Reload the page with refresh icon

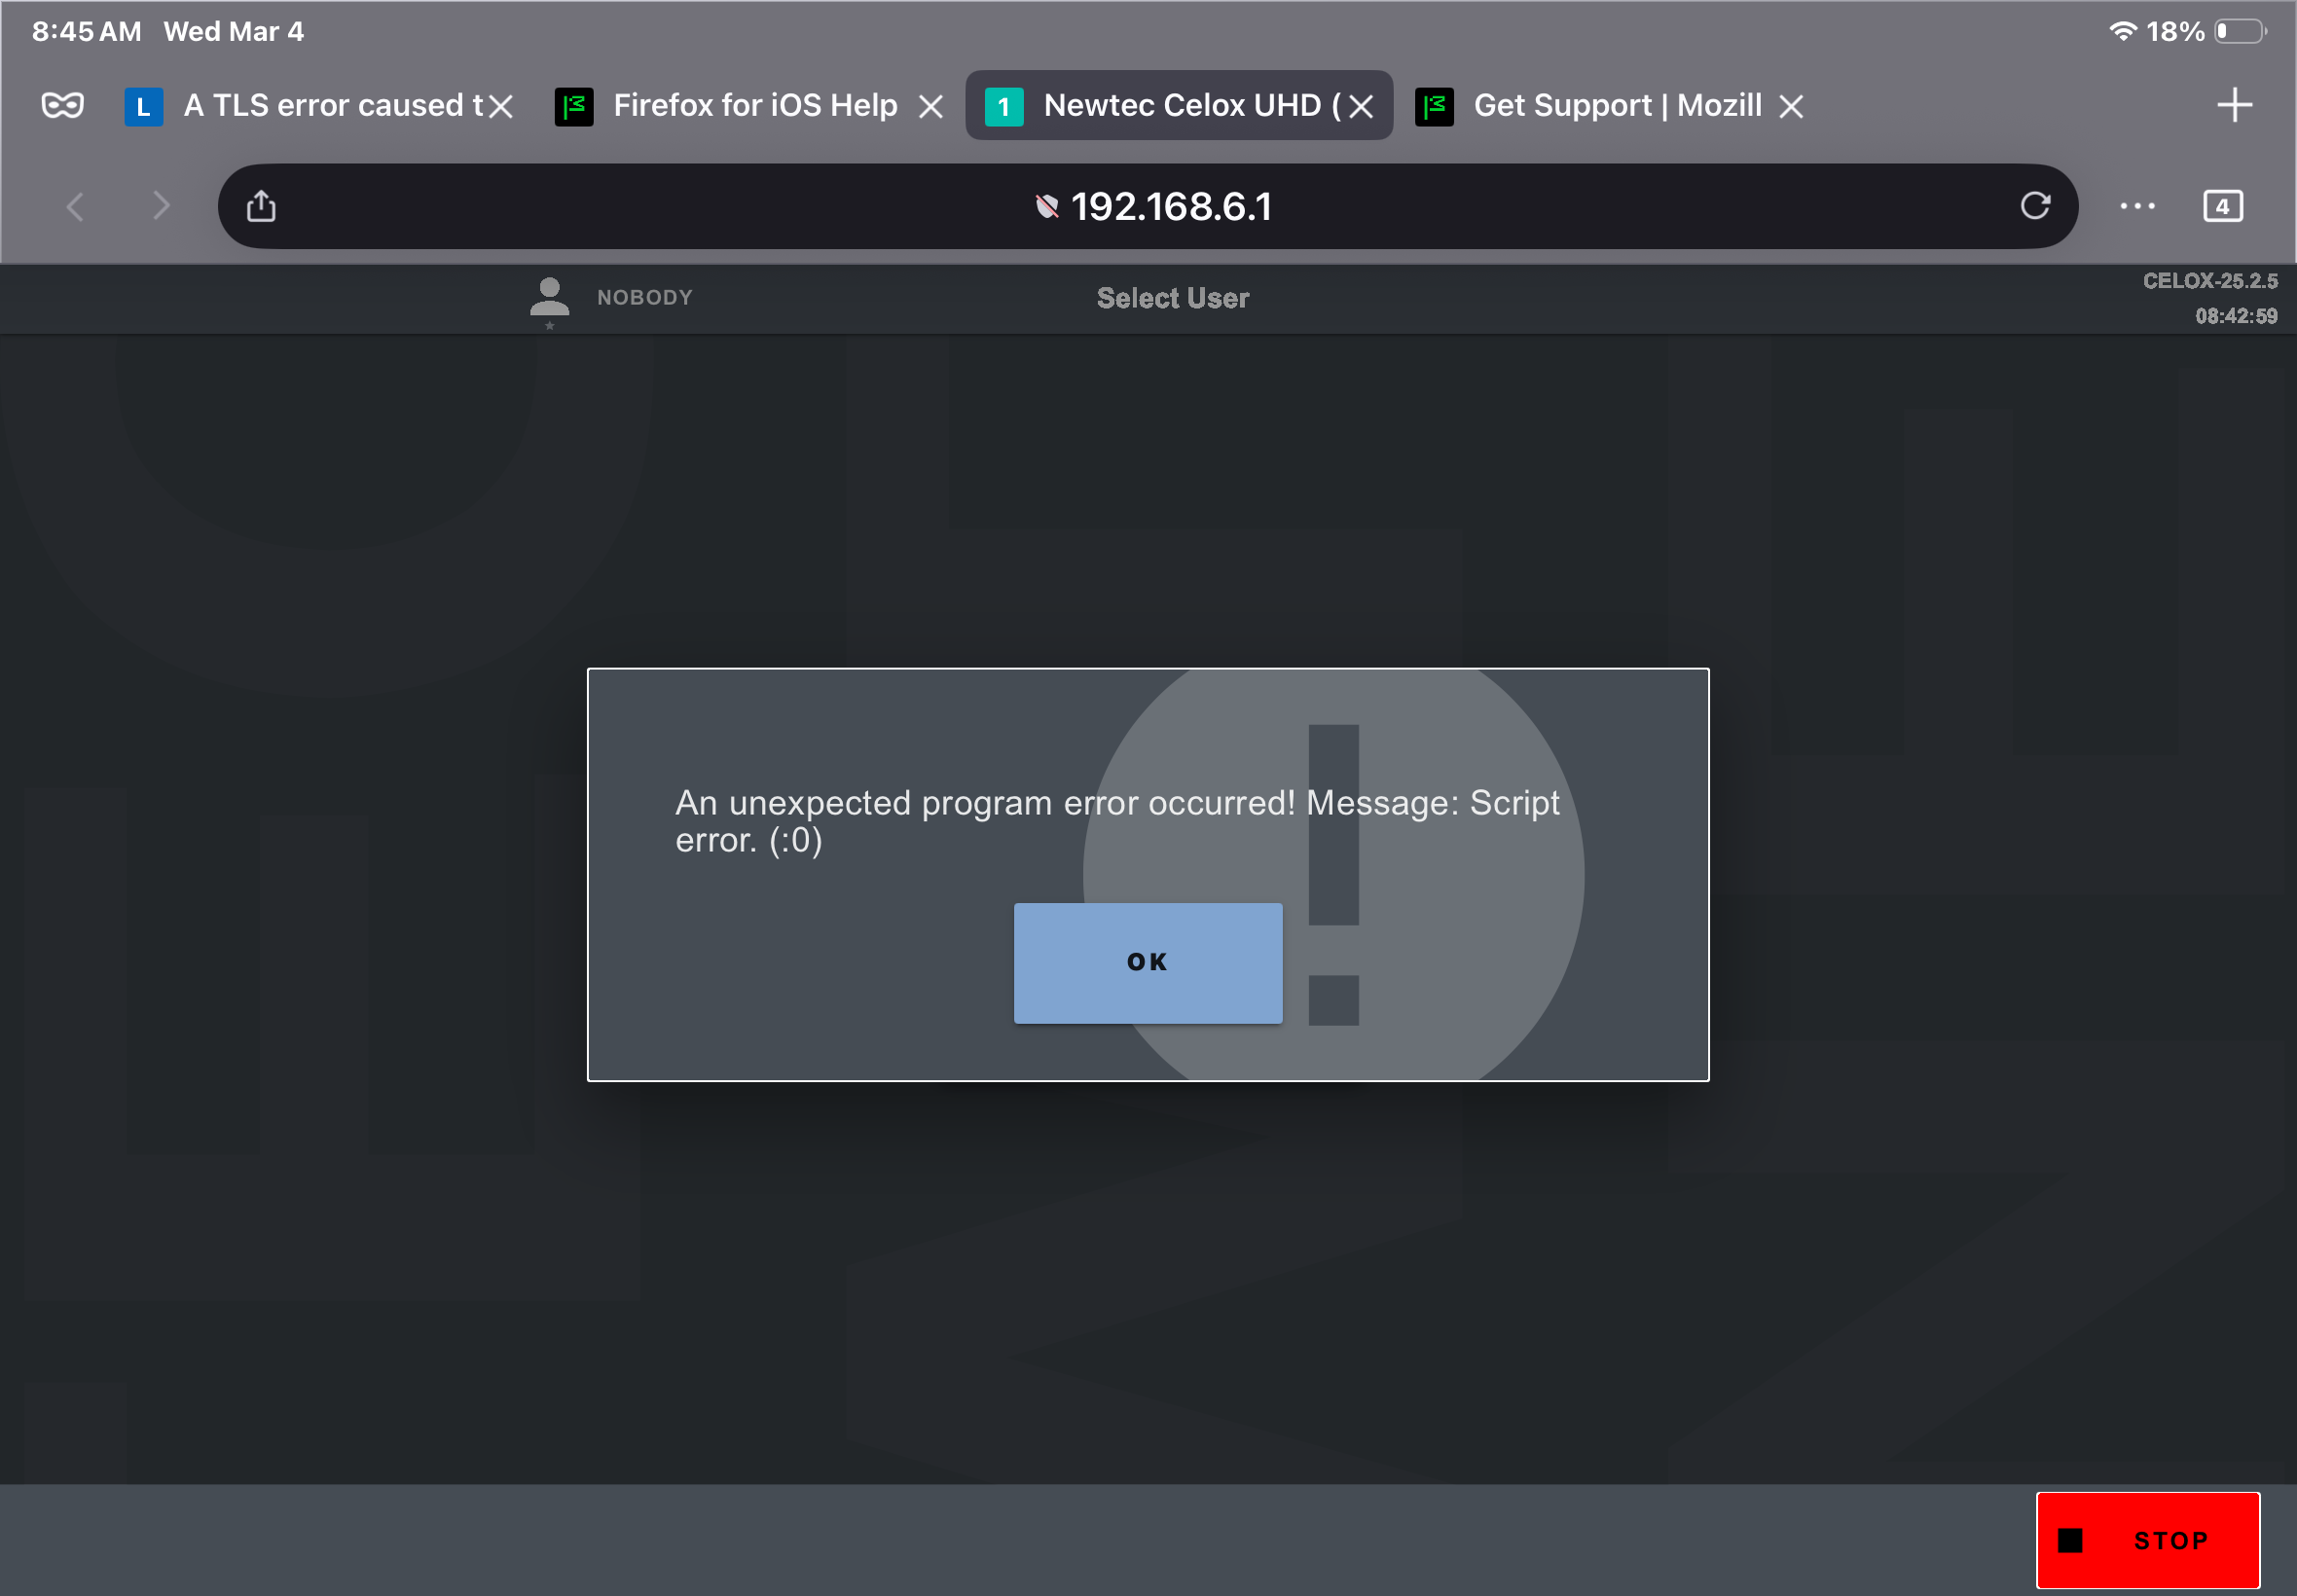coord(2034,206)
